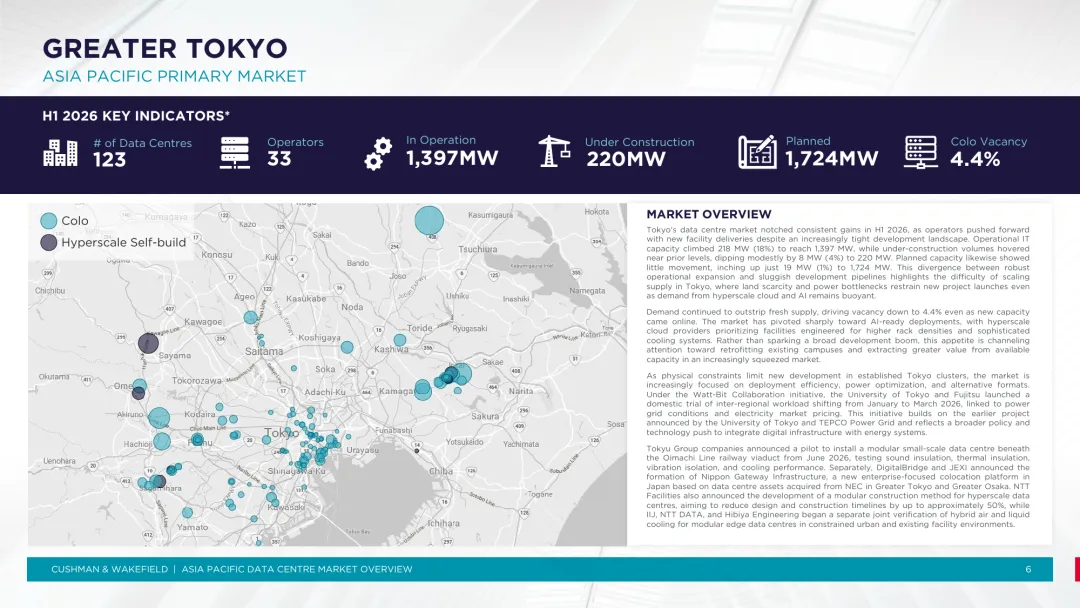This screenshot has height=608, width=1080.
Task: Click the Under Construction label
Action: pos(640,142)
